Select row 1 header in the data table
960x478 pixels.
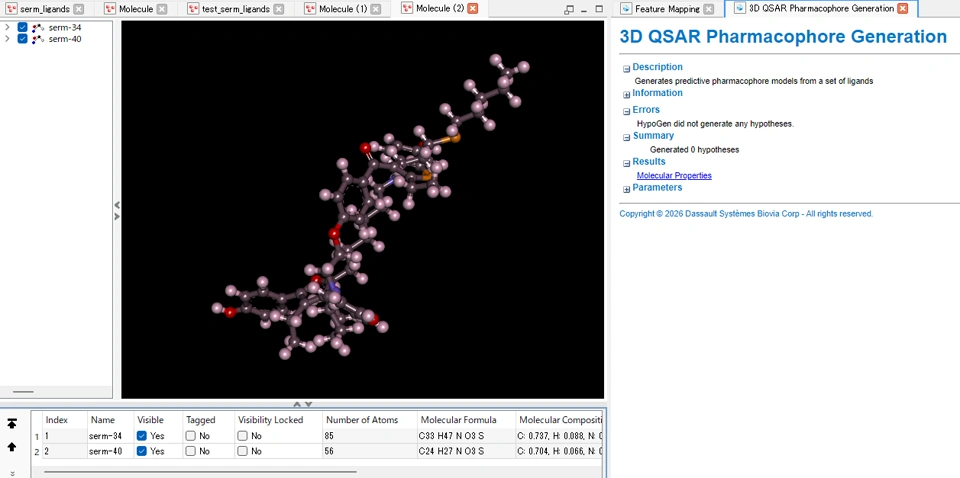pos(37,436)
